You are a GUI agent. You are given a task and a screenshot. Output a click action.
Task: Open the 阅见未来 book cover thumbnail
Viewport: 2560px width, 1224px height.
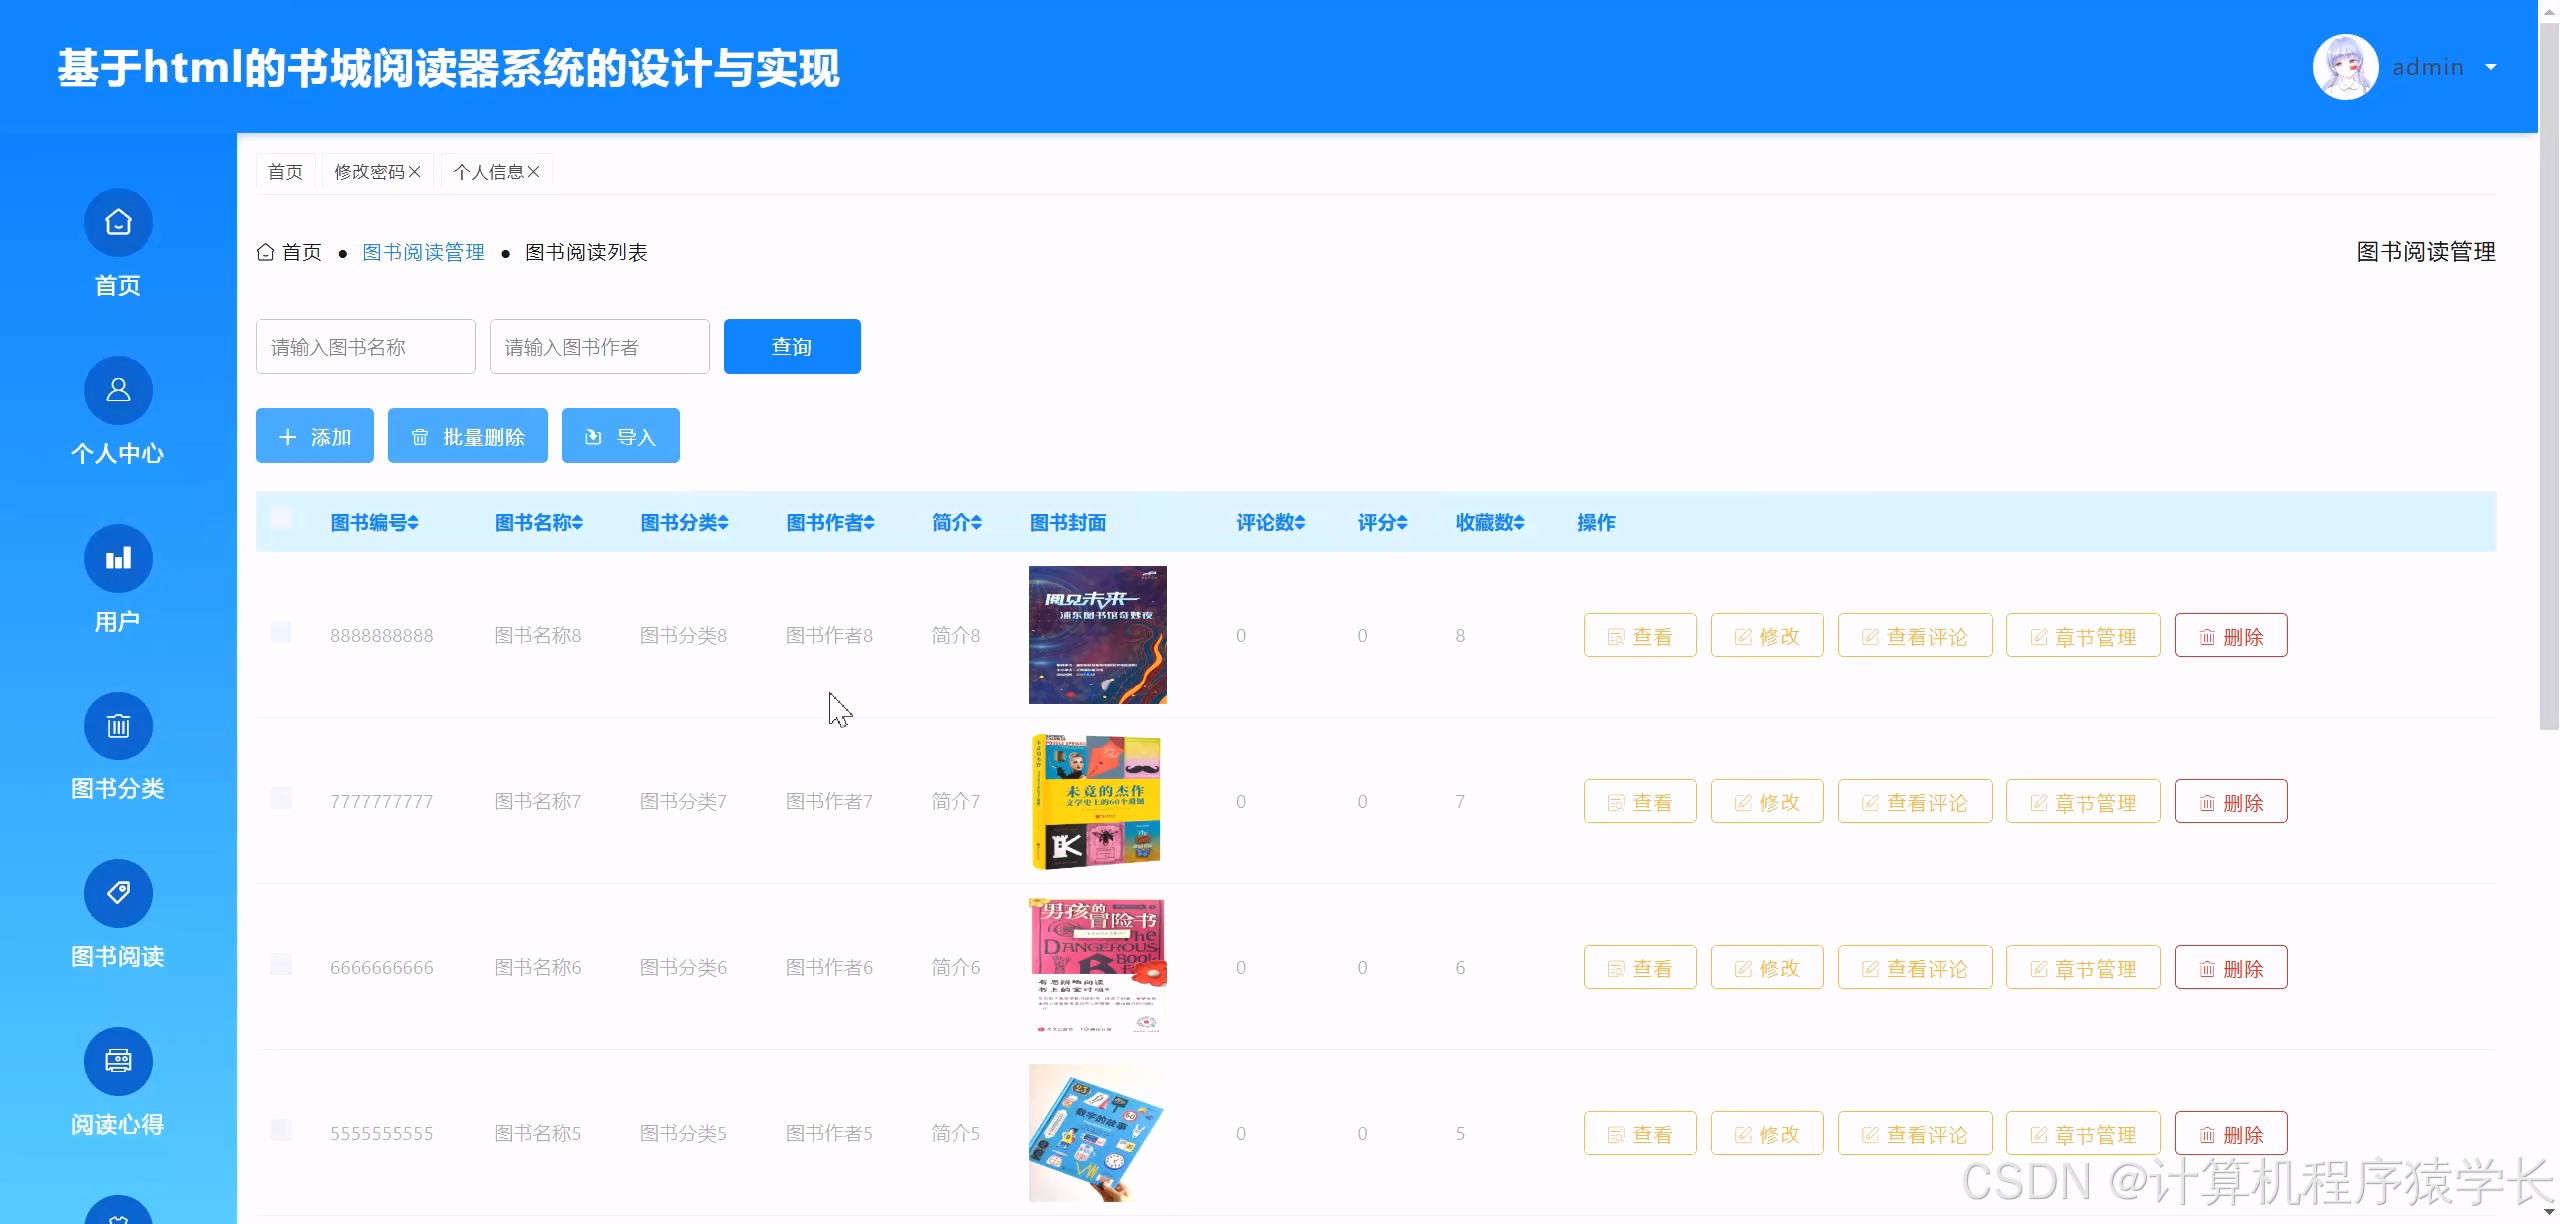coord(1098,635)
